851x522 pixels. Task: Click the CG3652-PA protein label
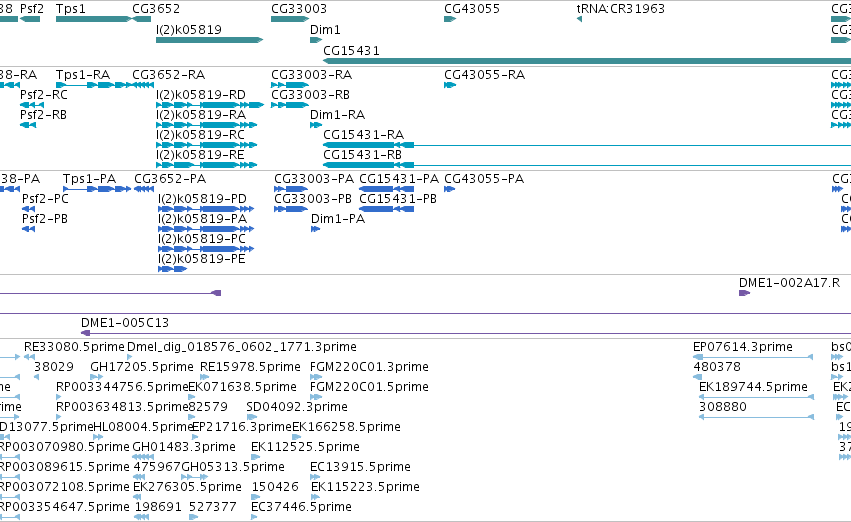tap(170, 179)
